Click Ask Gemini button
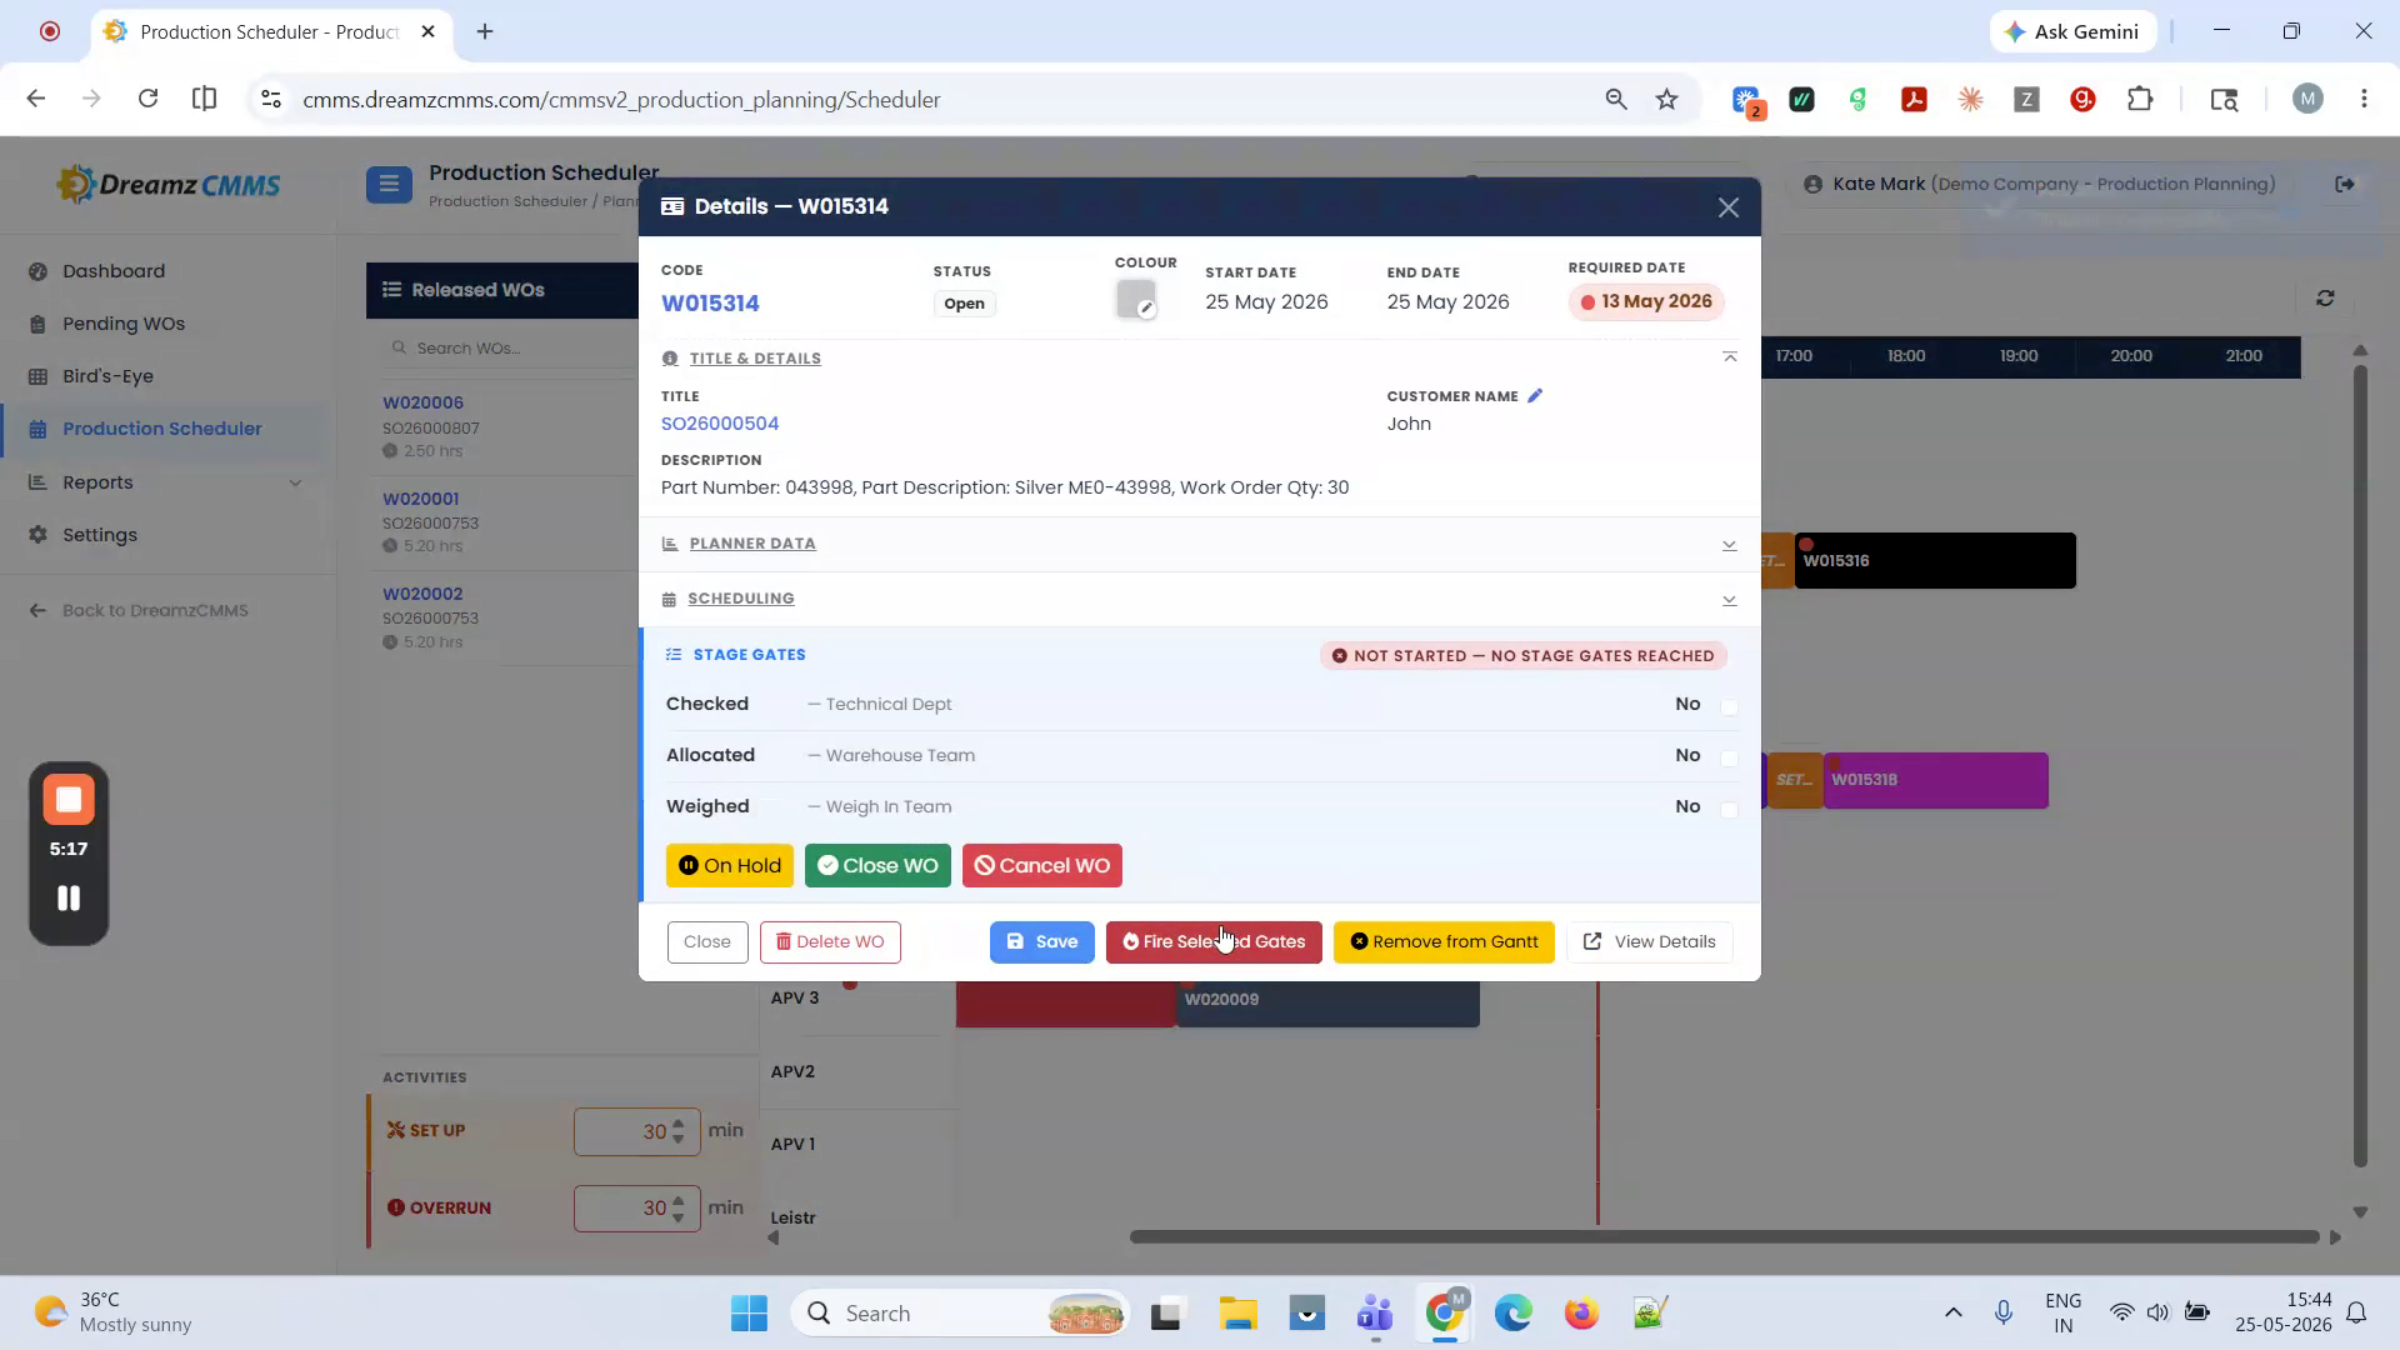The image size is (2400, 1350). click(x=2072, y=31)
